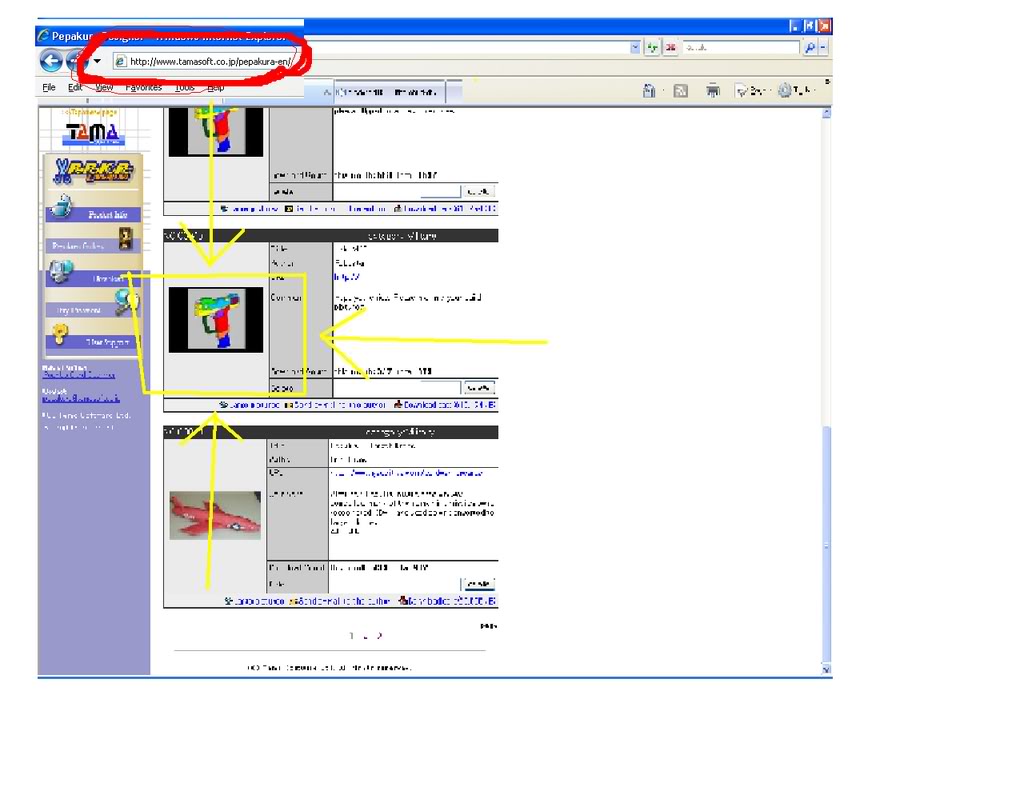Click the search magnifier icon

[x=809, y=47]
